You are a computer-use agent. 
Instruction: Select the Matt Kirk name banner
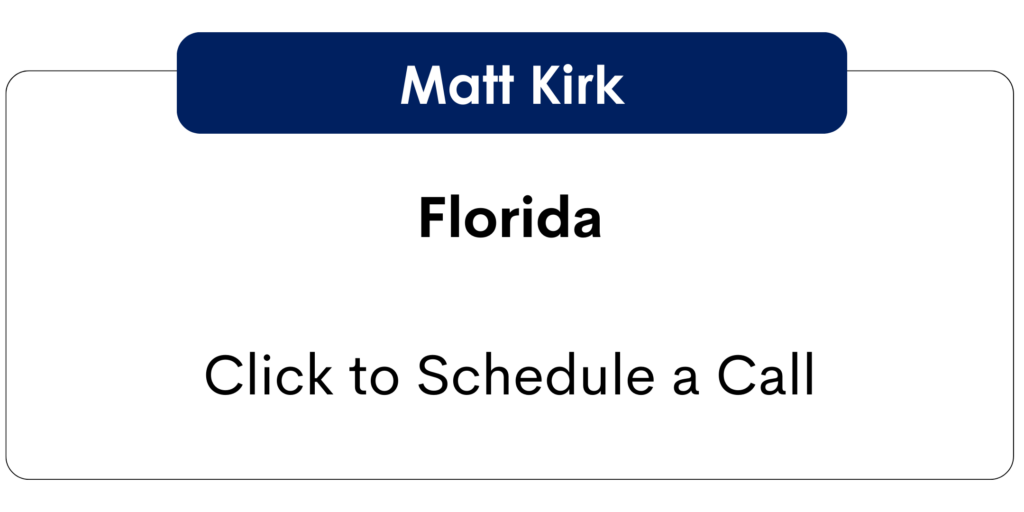click(512, 84)
